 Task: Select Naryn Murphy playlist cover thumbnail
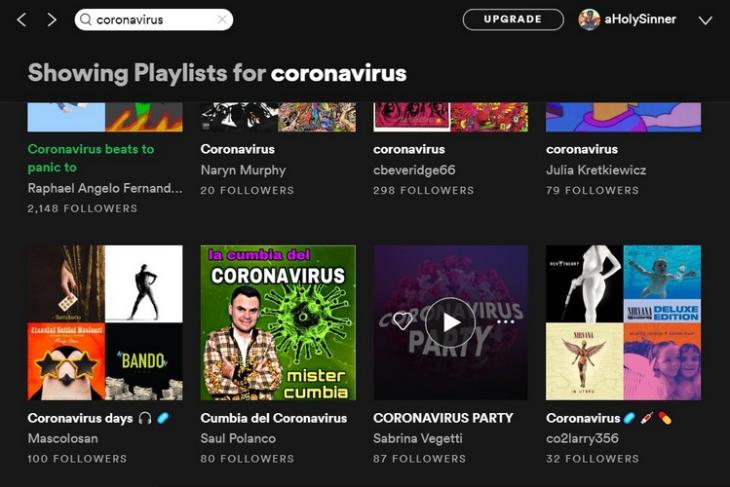(x=278, y=117)
